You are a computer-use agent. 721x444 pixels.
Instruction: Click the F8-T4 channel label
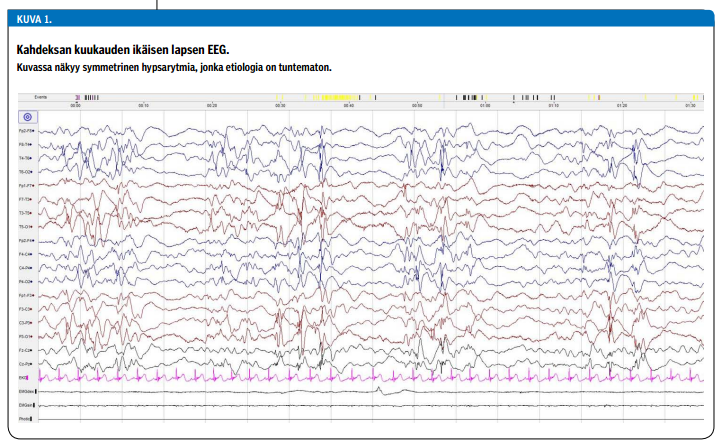25,145
